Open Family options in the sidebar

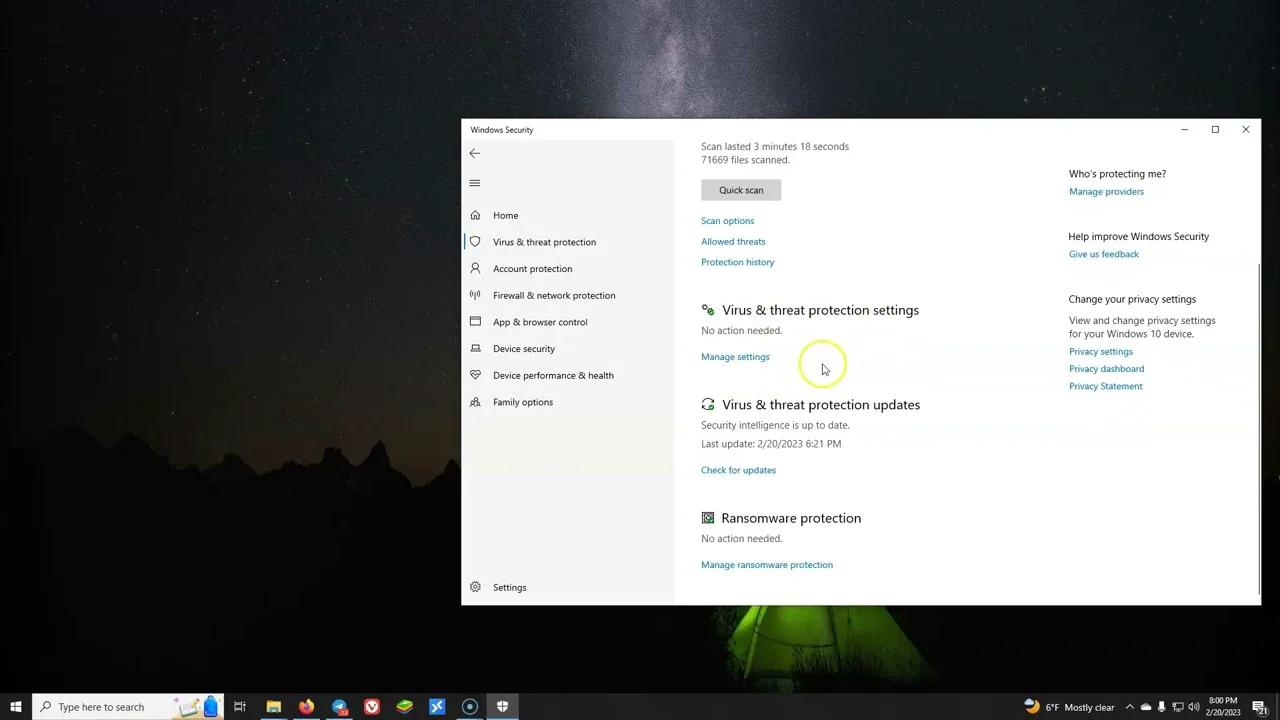coord(522,401)
